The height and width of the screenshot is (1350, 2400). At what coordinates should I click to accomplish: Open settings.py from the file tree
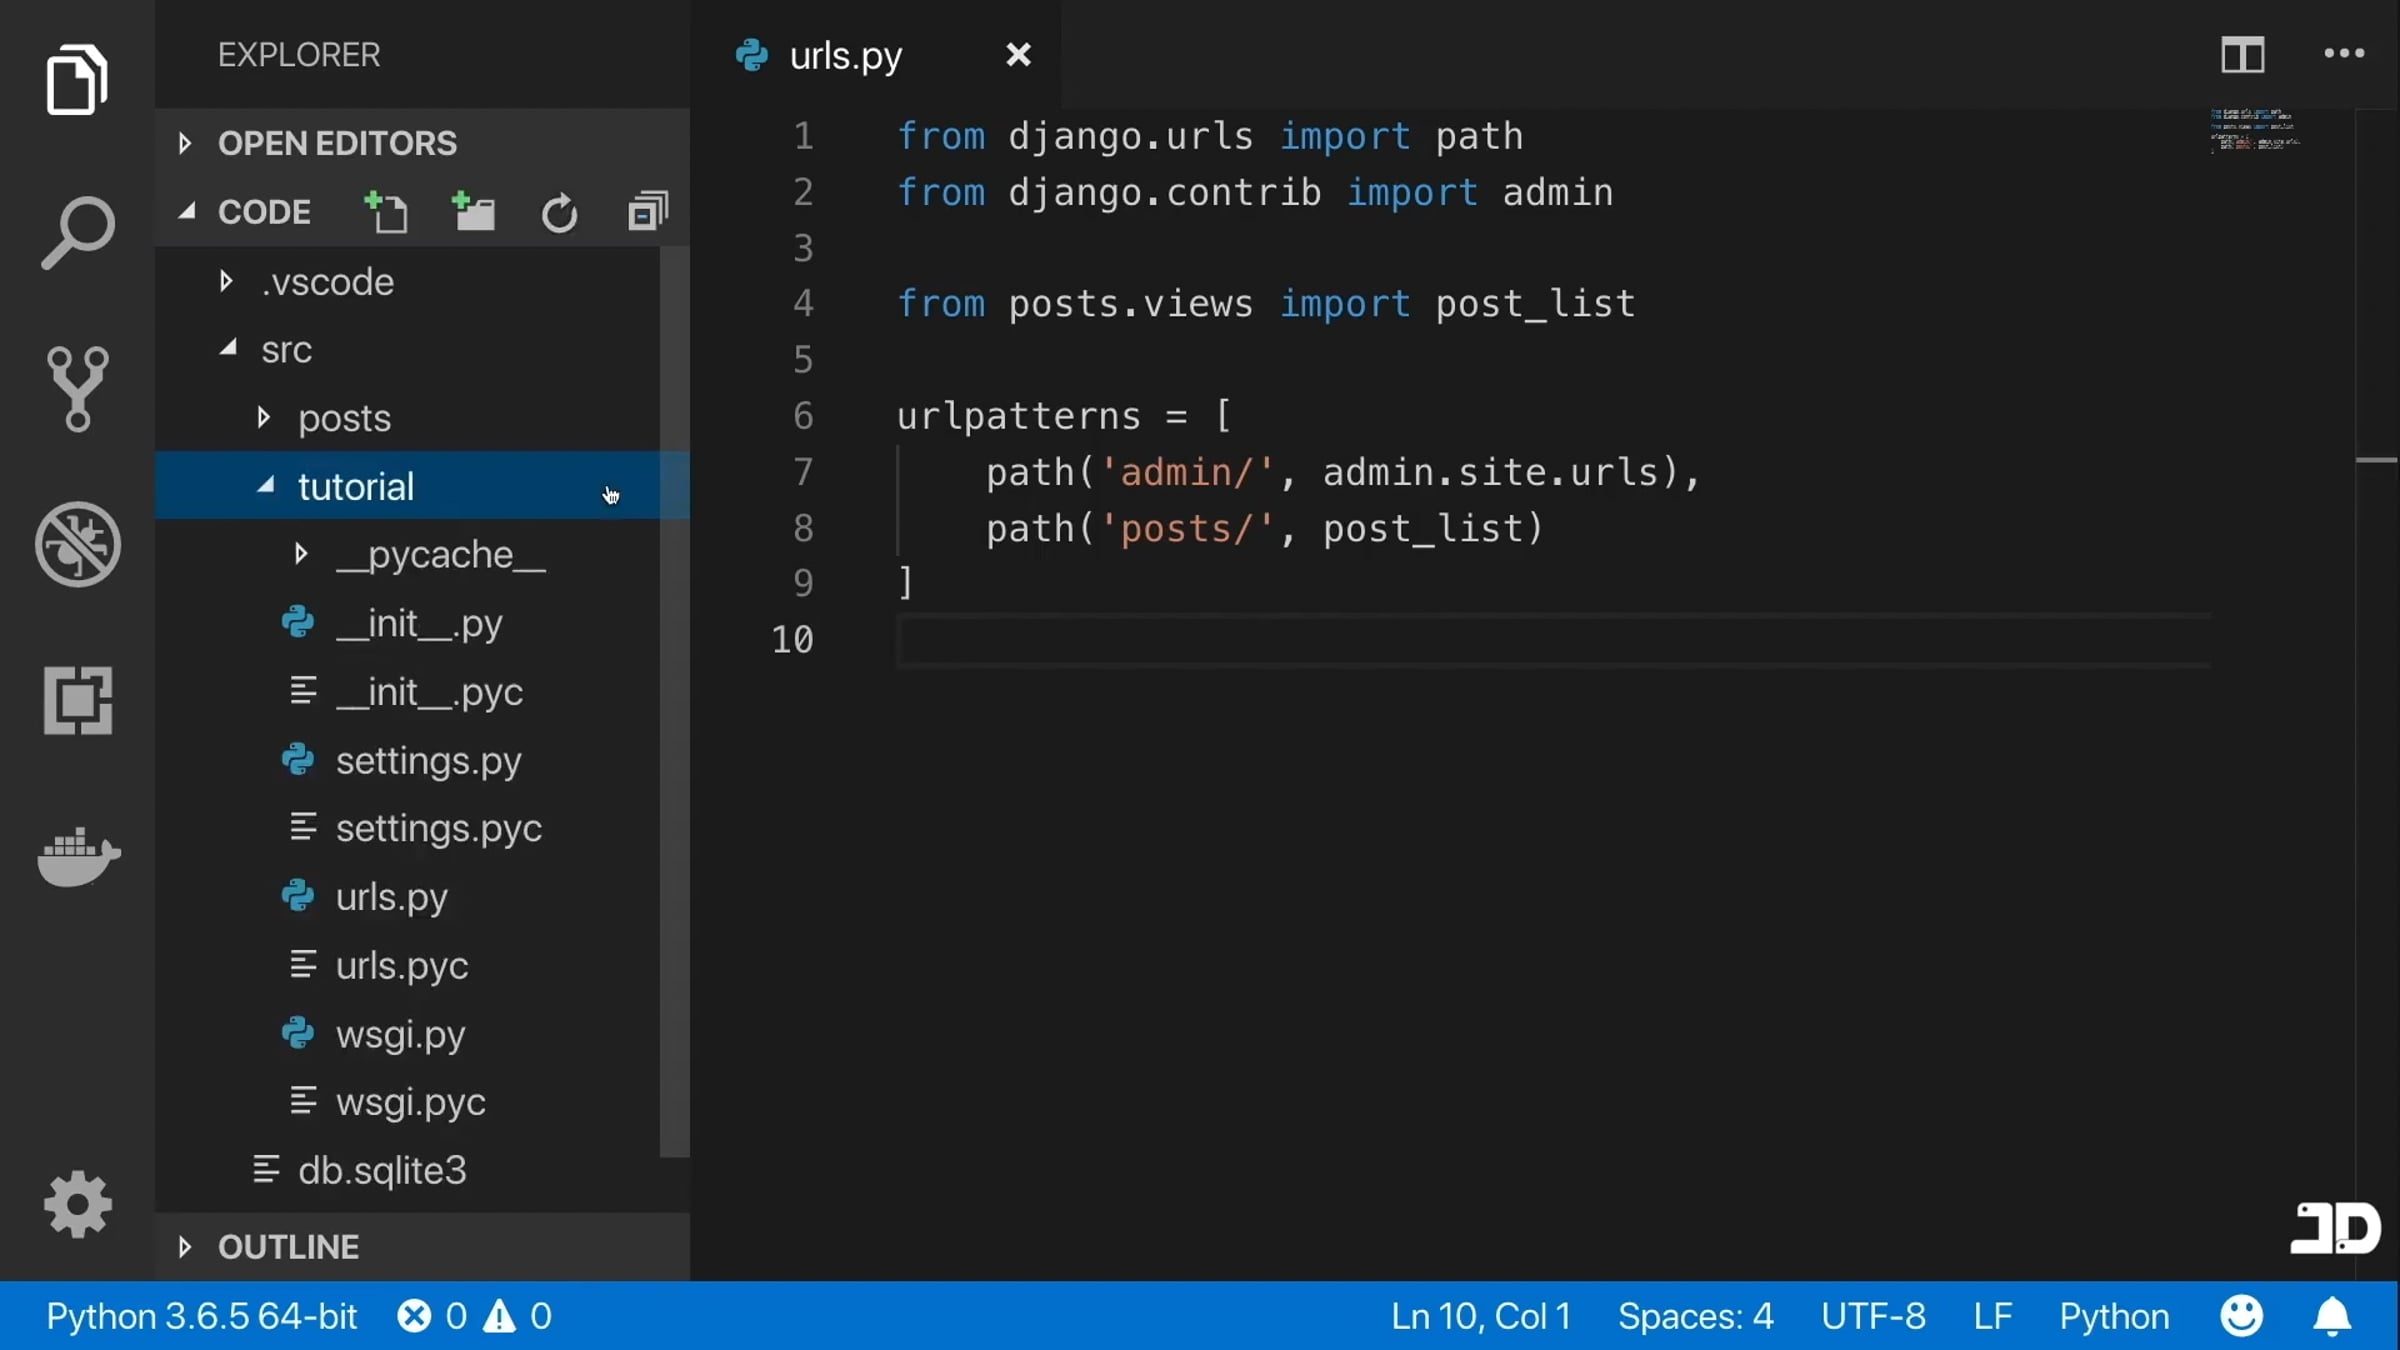click(x=427, y=761)
